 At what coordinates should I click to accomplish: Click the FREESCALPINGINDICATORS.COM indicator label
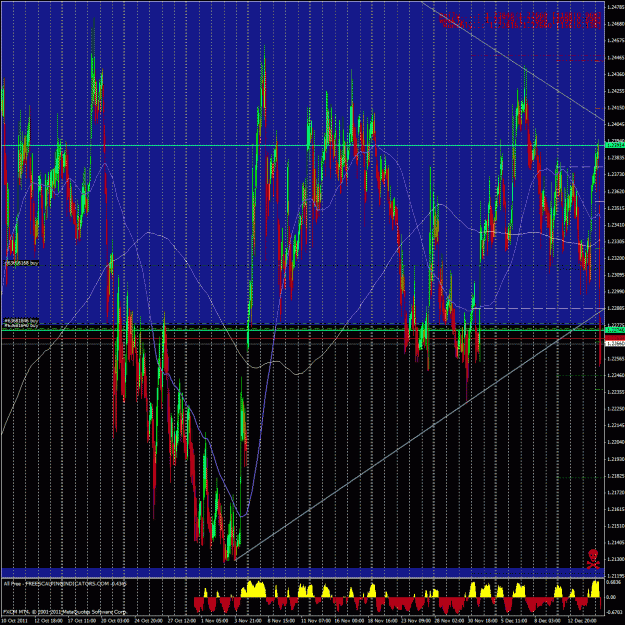pyautogui.click(x=65, y=584)
